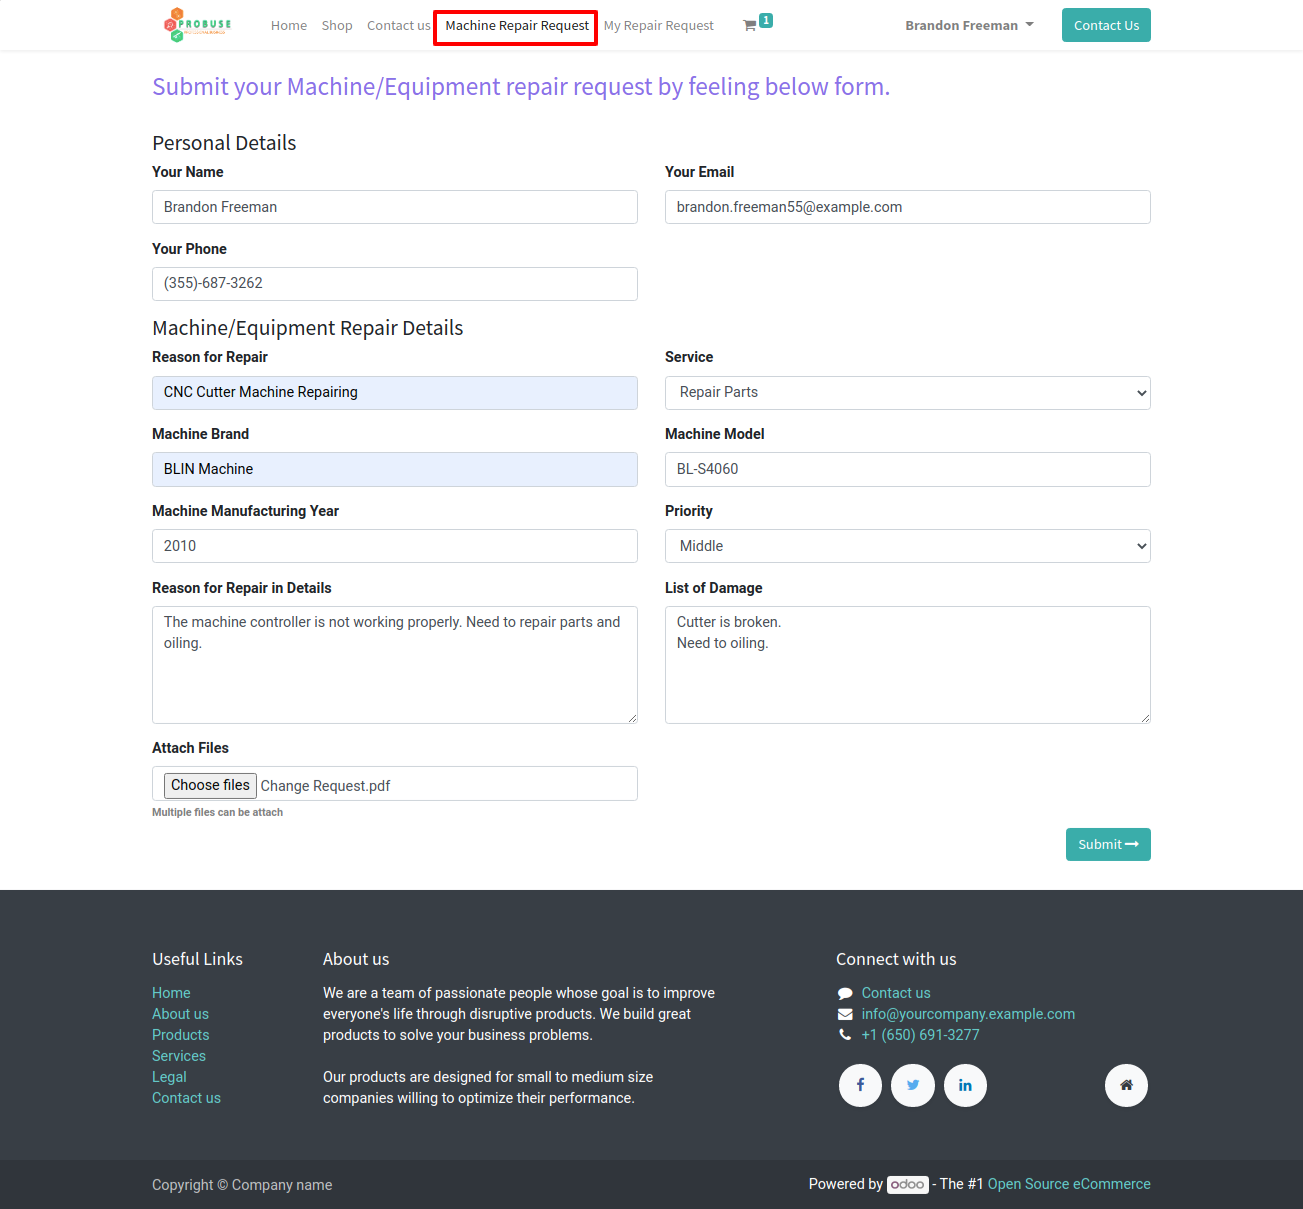1303x1209 pixels.
Task: Click the teal Contact Us button
Action: click(1106, 26)
